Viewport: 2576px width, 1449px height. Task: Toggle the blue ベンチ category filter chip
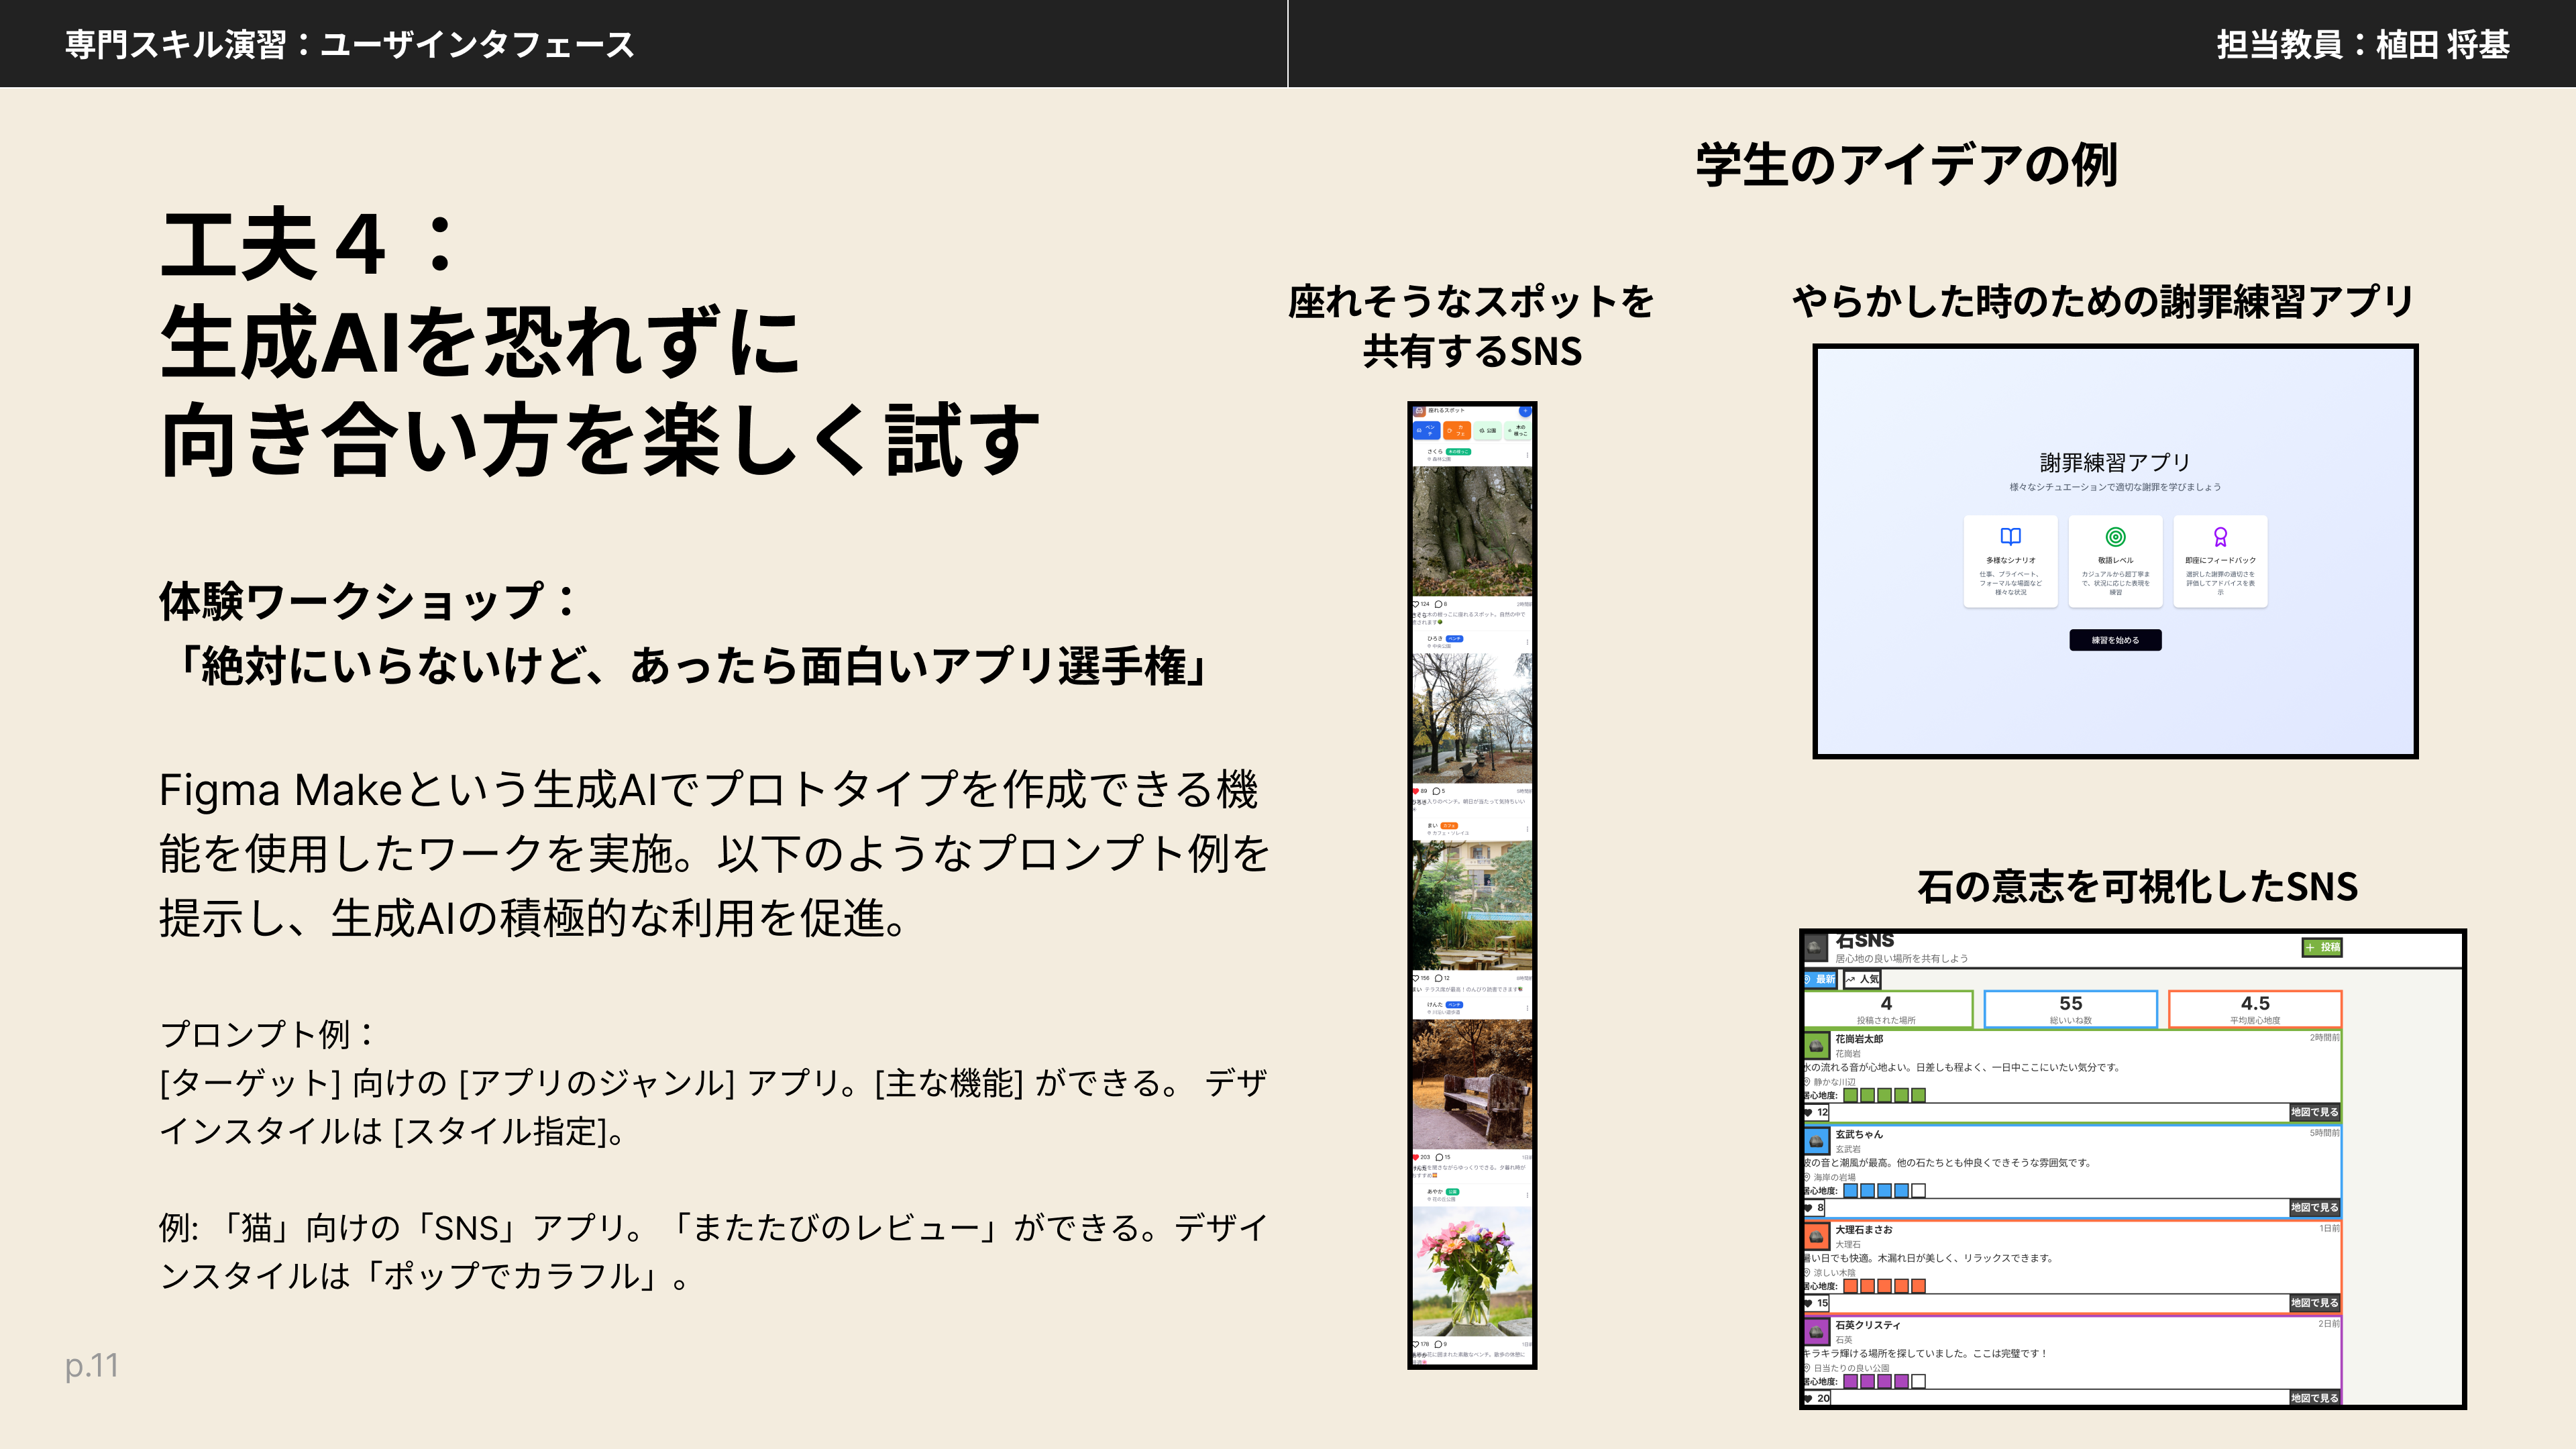point(1427,430)
